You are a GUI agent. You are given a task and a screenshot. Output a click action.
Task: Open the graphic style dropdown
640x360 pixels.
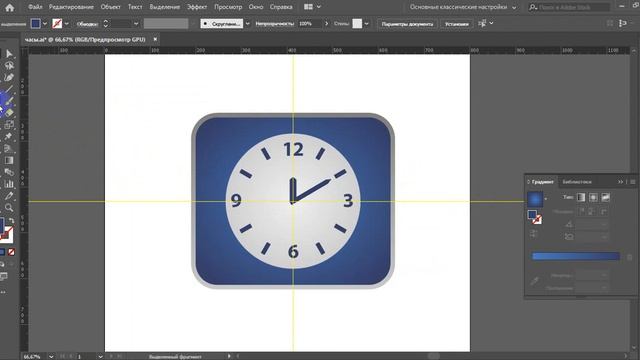(366, 24)
